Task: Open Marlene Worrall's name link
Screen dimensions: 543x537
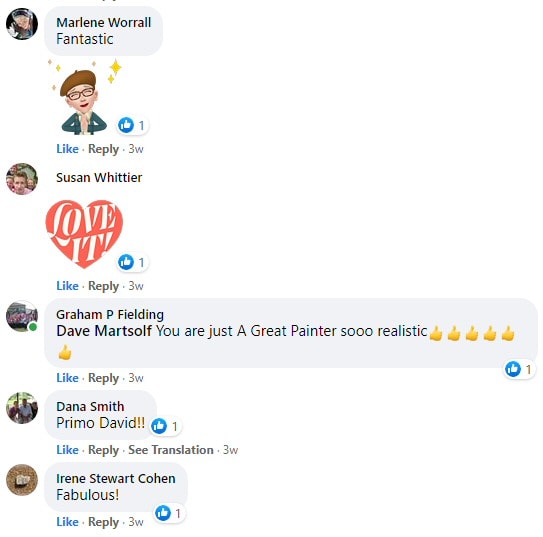Action: pyautogui.click(x=104, y=23)
